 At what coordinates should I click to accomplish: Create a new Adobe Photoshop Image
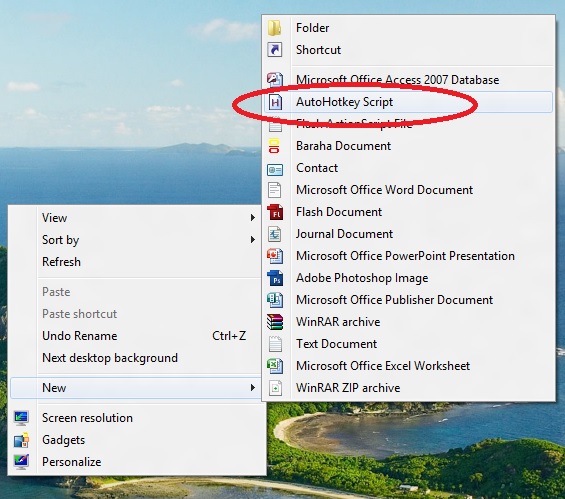(x=409, y=278)
